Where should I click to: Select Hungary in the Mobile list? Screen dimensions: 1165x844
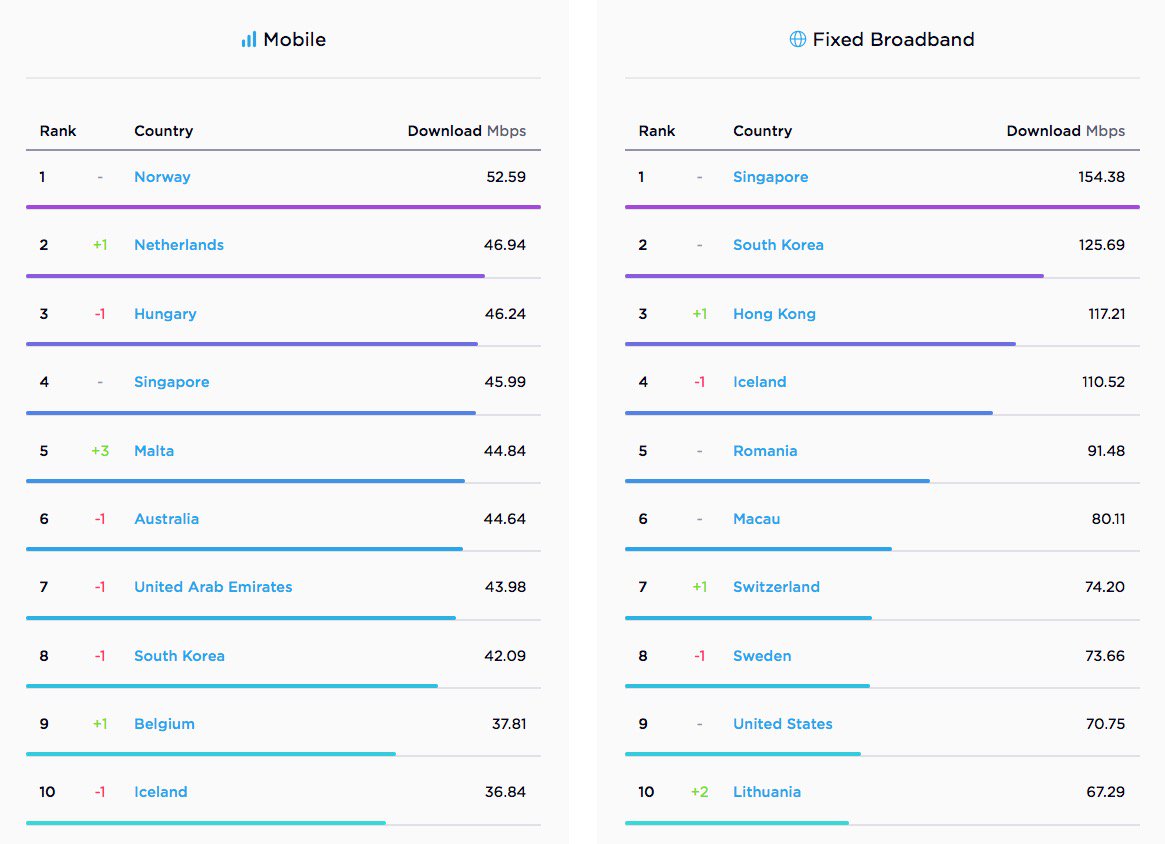pyautogui.click(x=165, y=314)
